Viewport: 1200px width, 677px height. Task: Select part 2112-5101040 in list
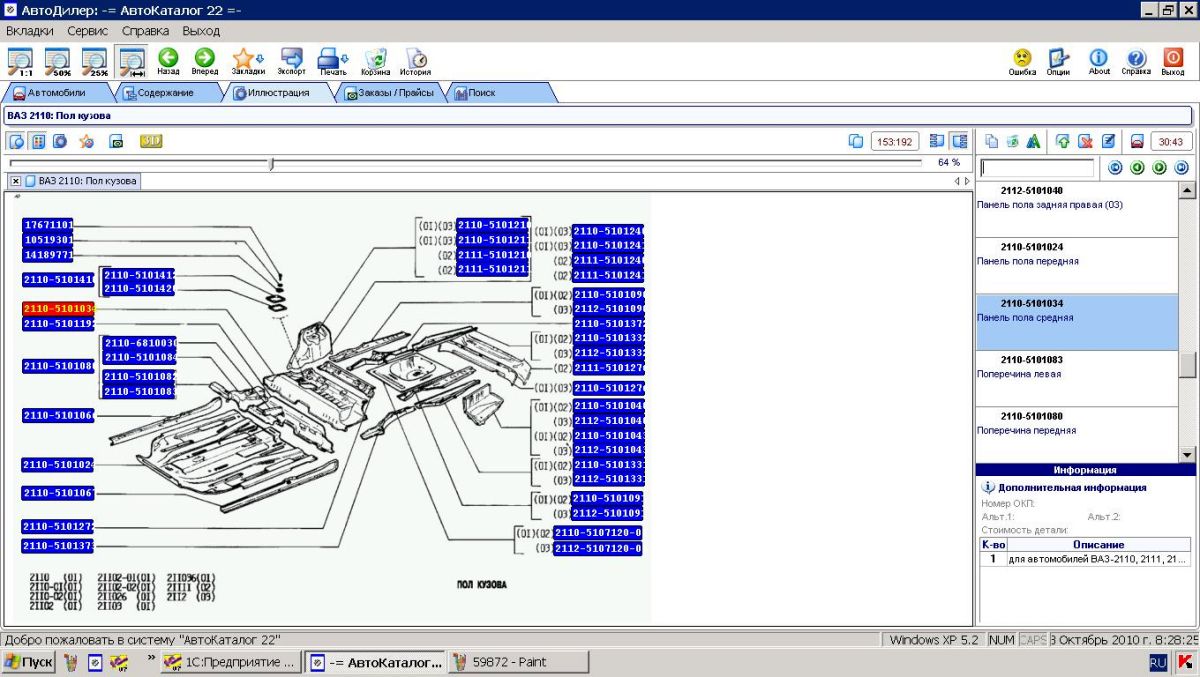point(1077,209)
